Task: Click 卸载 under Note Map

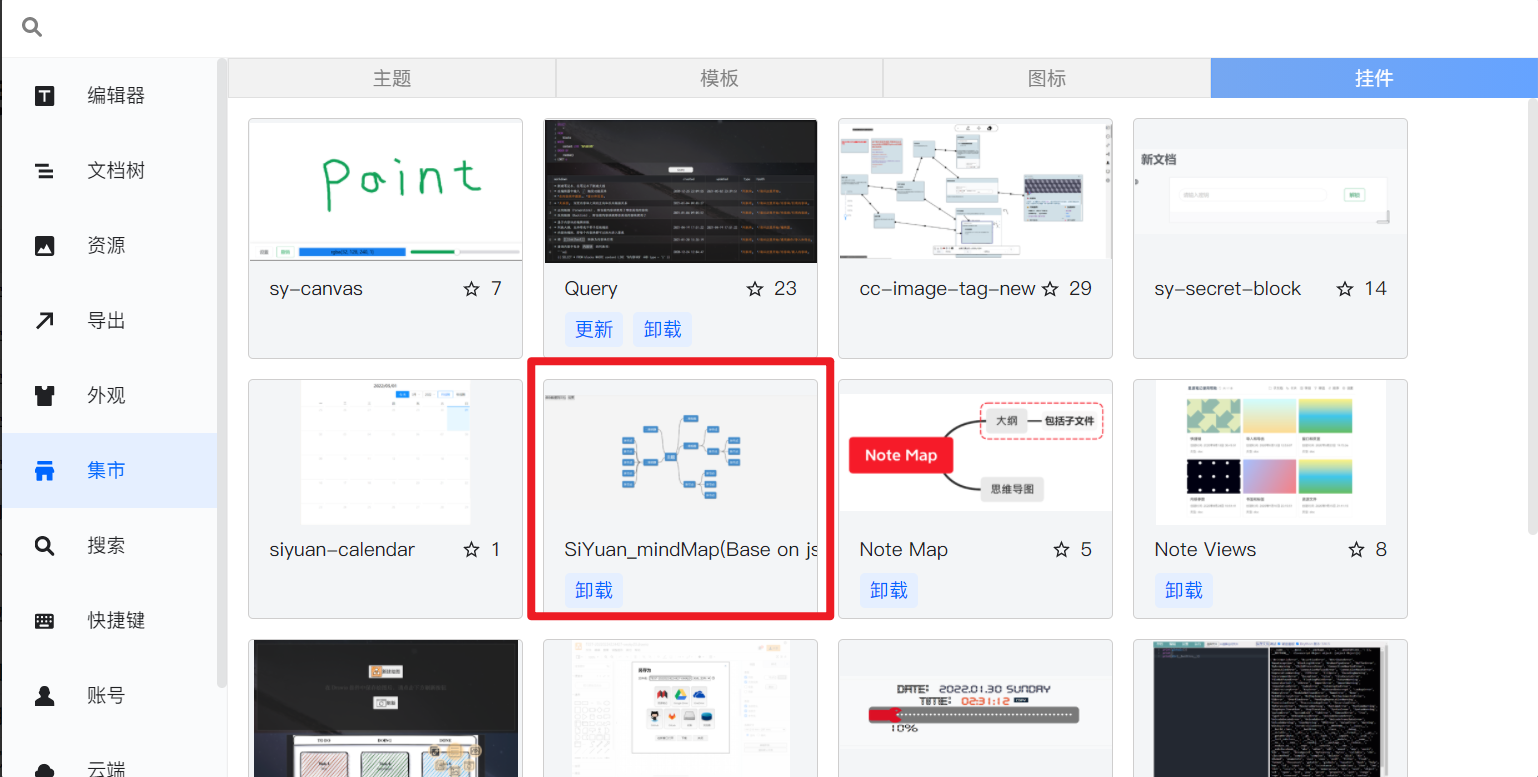Action: [x=889, y=591]
